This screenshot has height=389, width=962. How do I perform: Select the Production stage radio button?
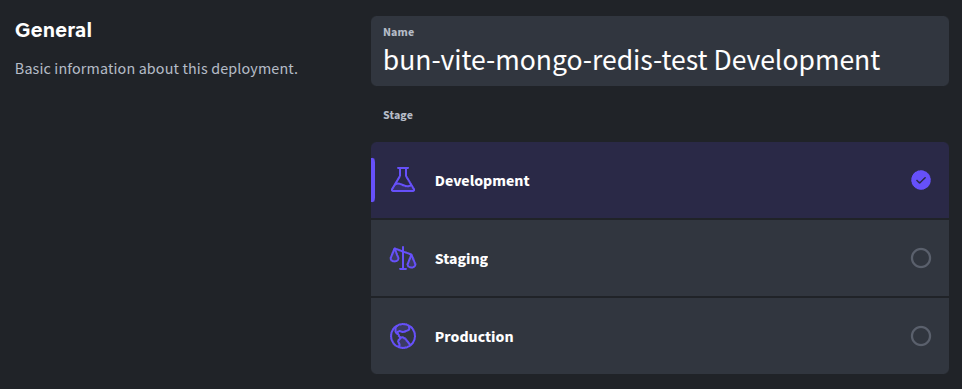tap(920, 336)
